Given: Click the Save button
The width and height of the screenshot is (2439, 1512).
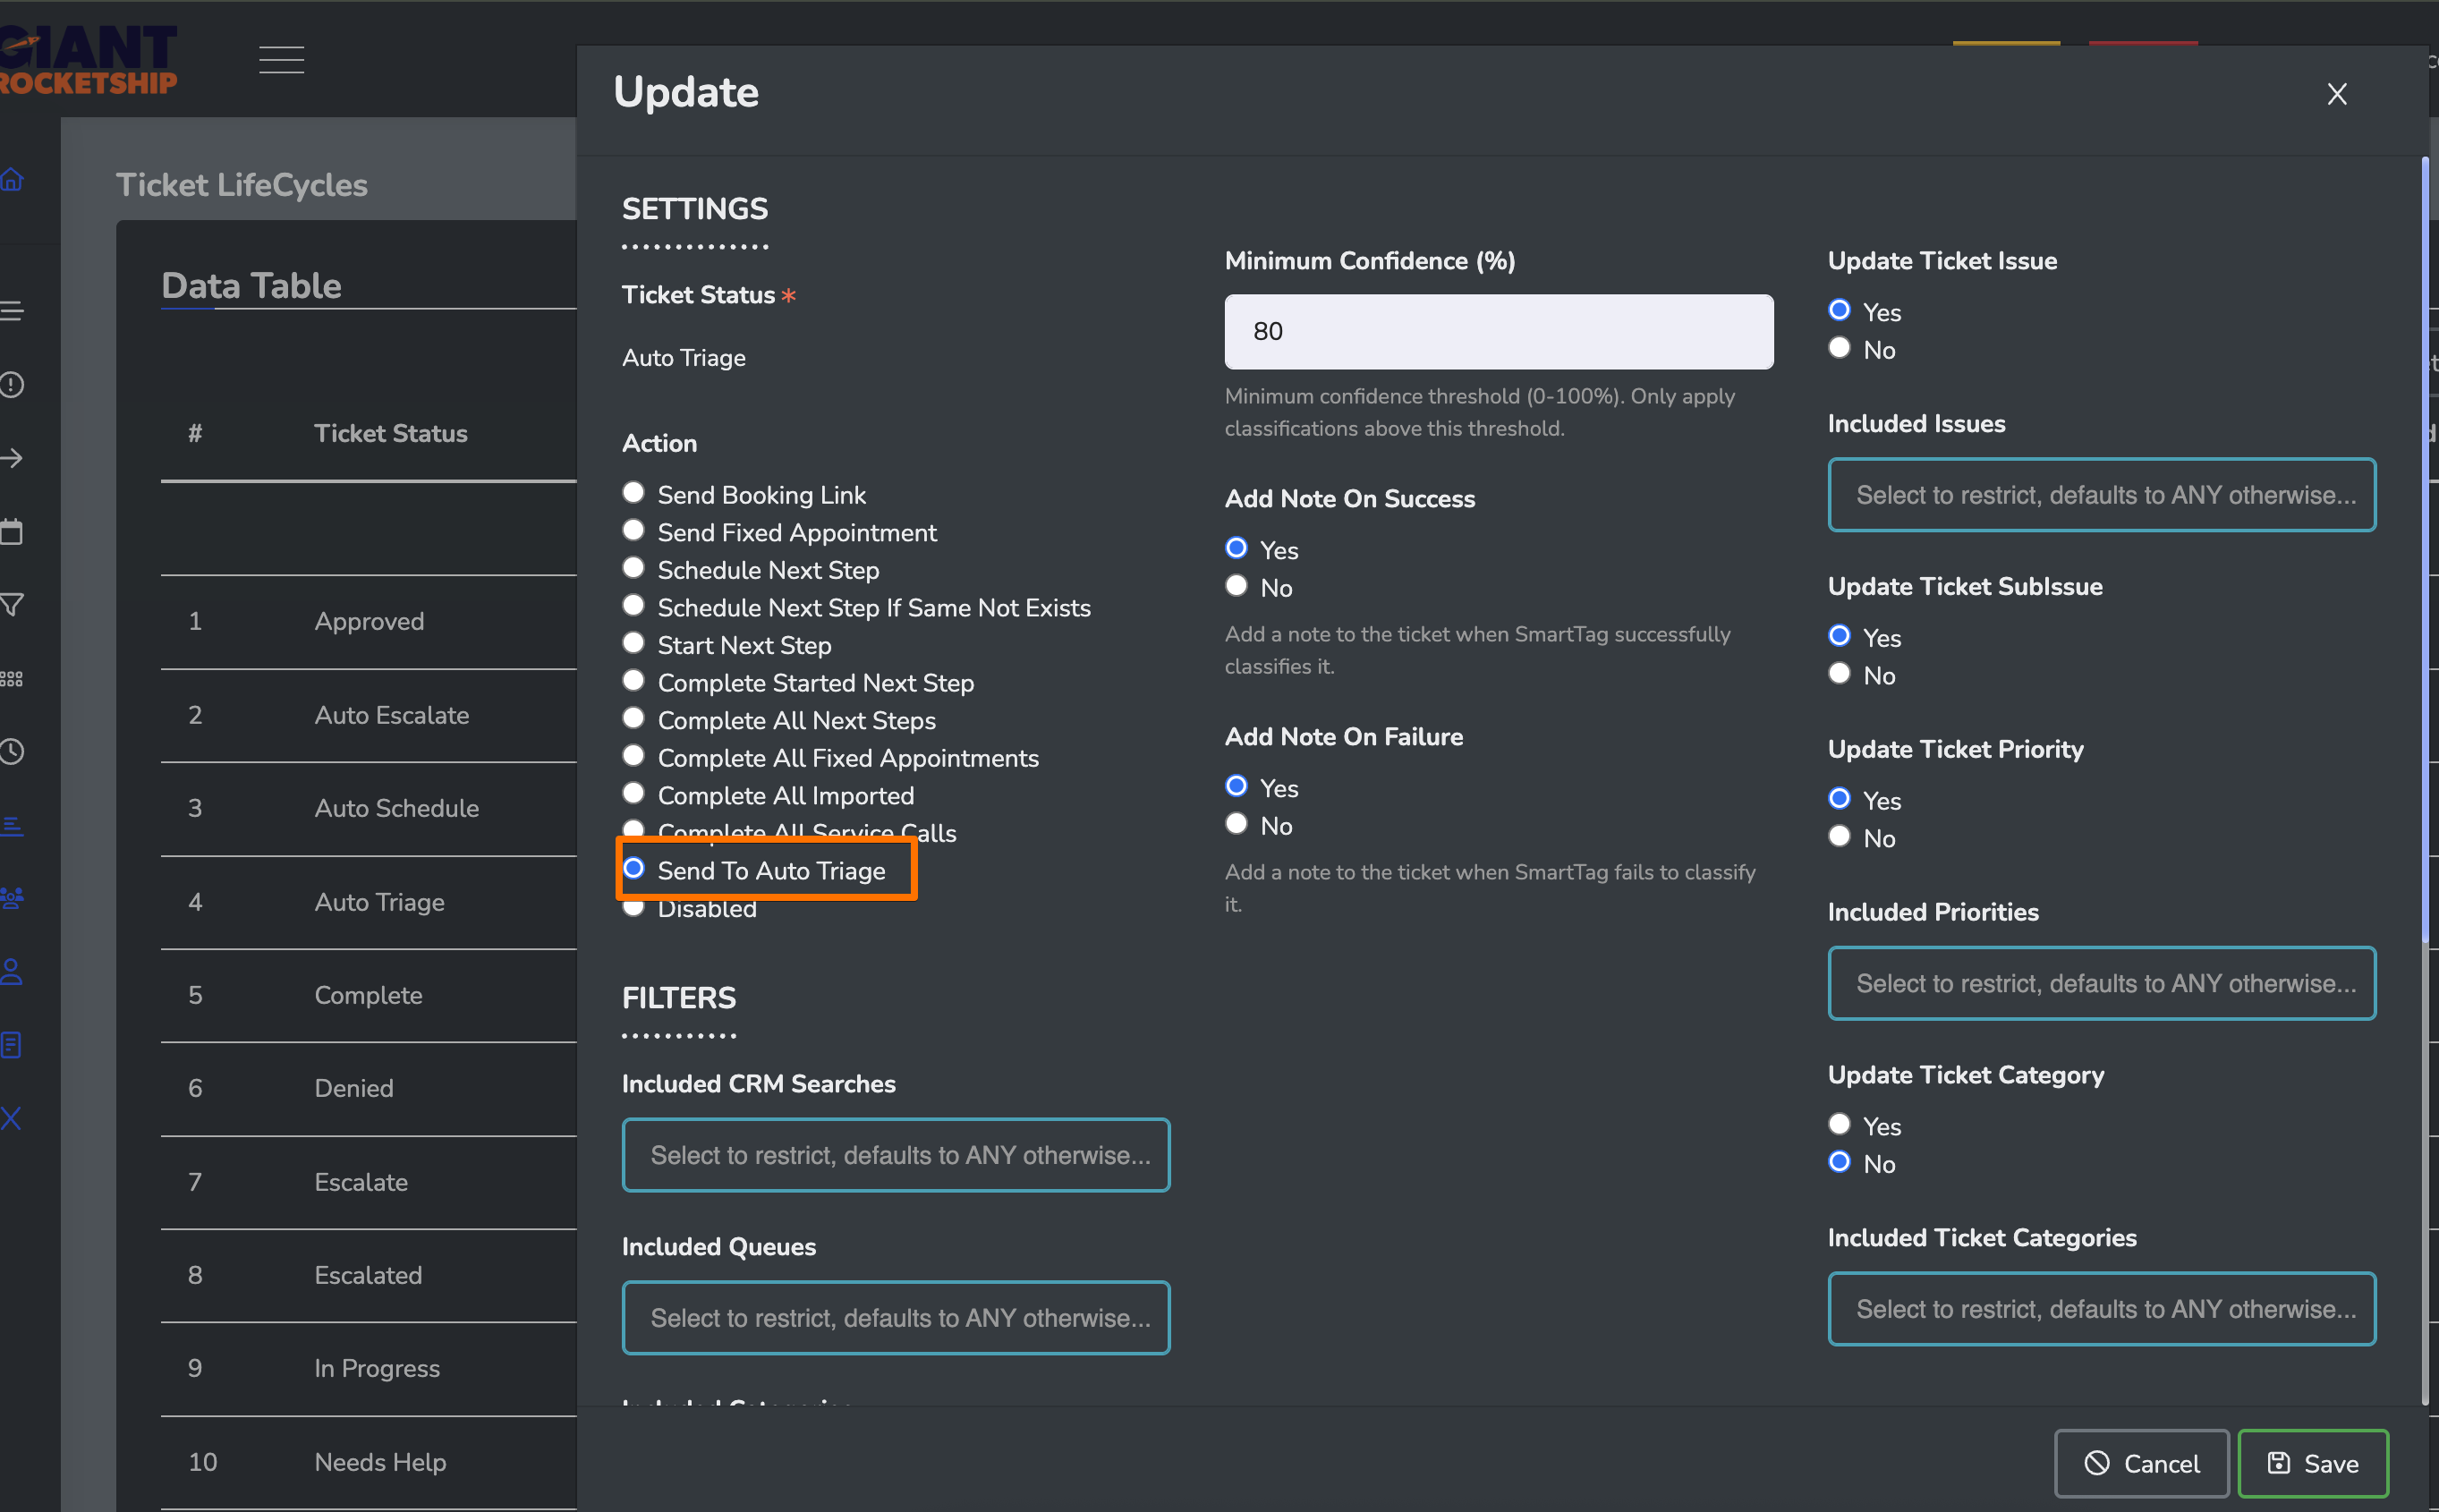Looking at the screenshot, I should tap(2312, 1463).
